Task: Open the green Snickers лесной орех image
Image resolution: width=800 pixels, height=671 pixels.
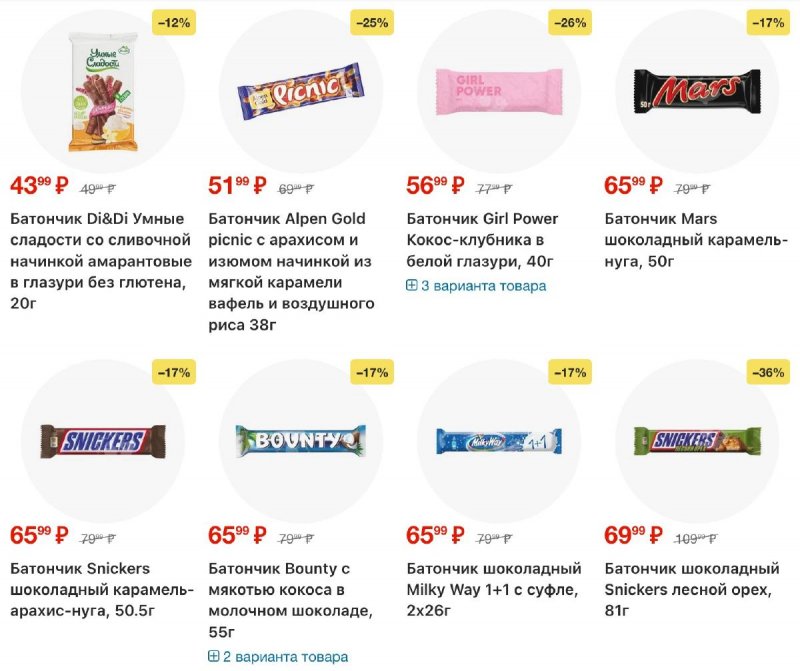Action: click(696, 441)
